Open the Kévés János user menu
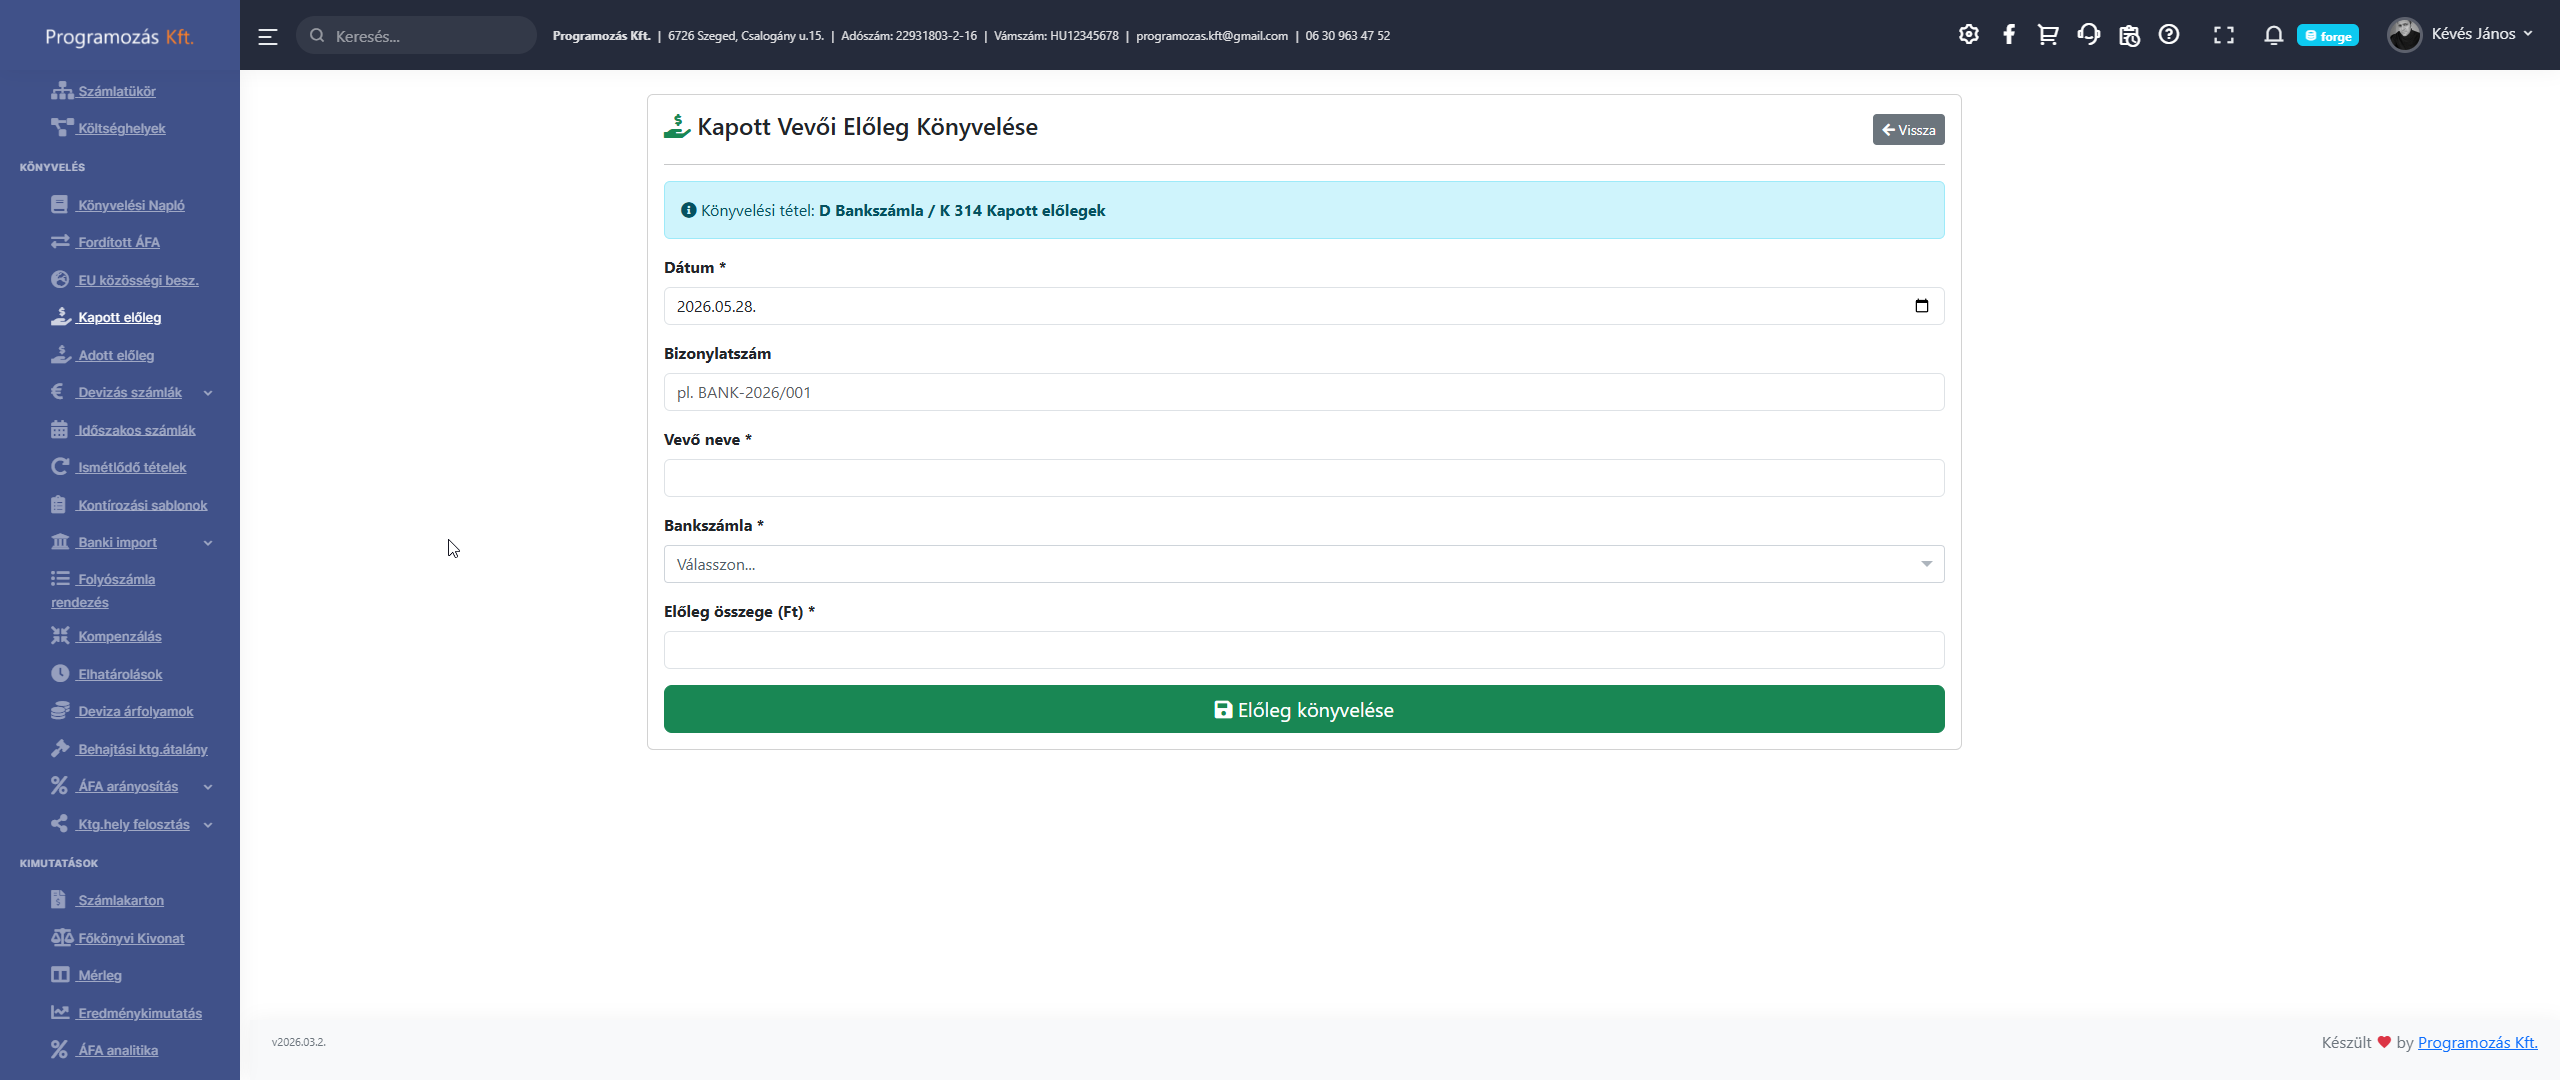The width and height of the screenshot is (2560, 1080). pos(2462,35)
